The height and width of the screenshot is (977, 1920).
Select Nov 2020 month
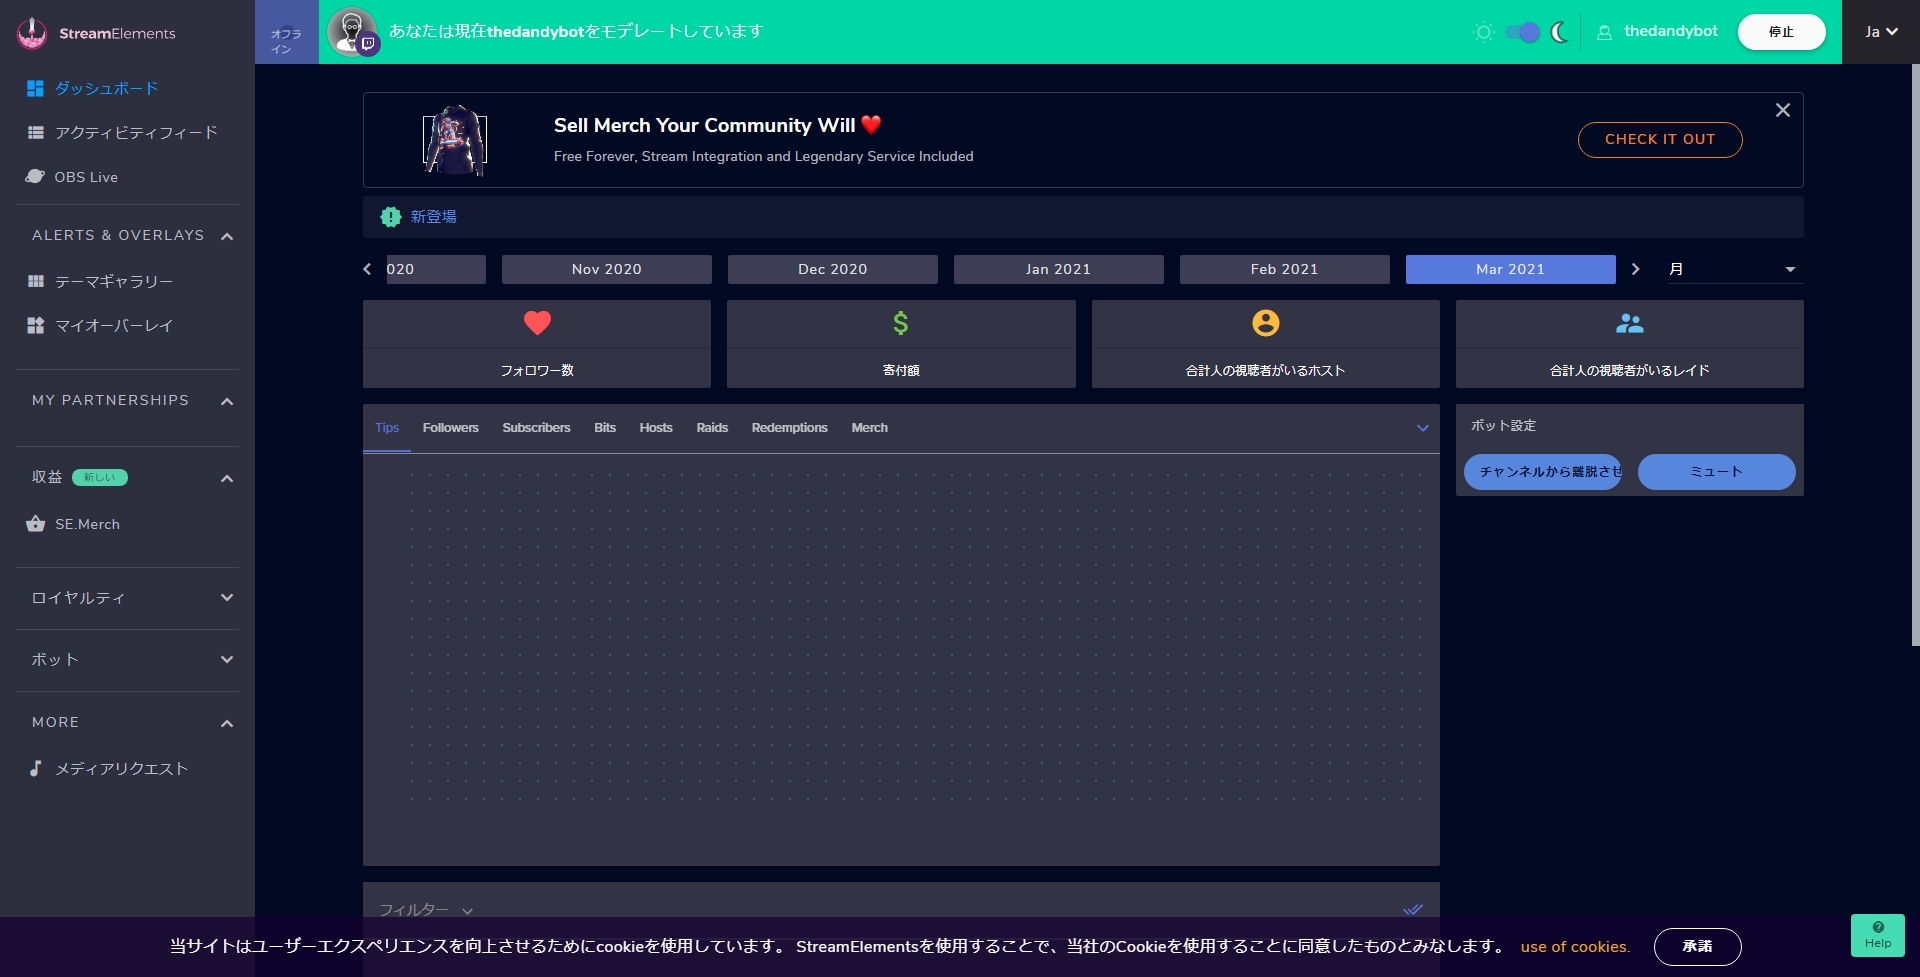pyautogui.click(x=607, y=269)
